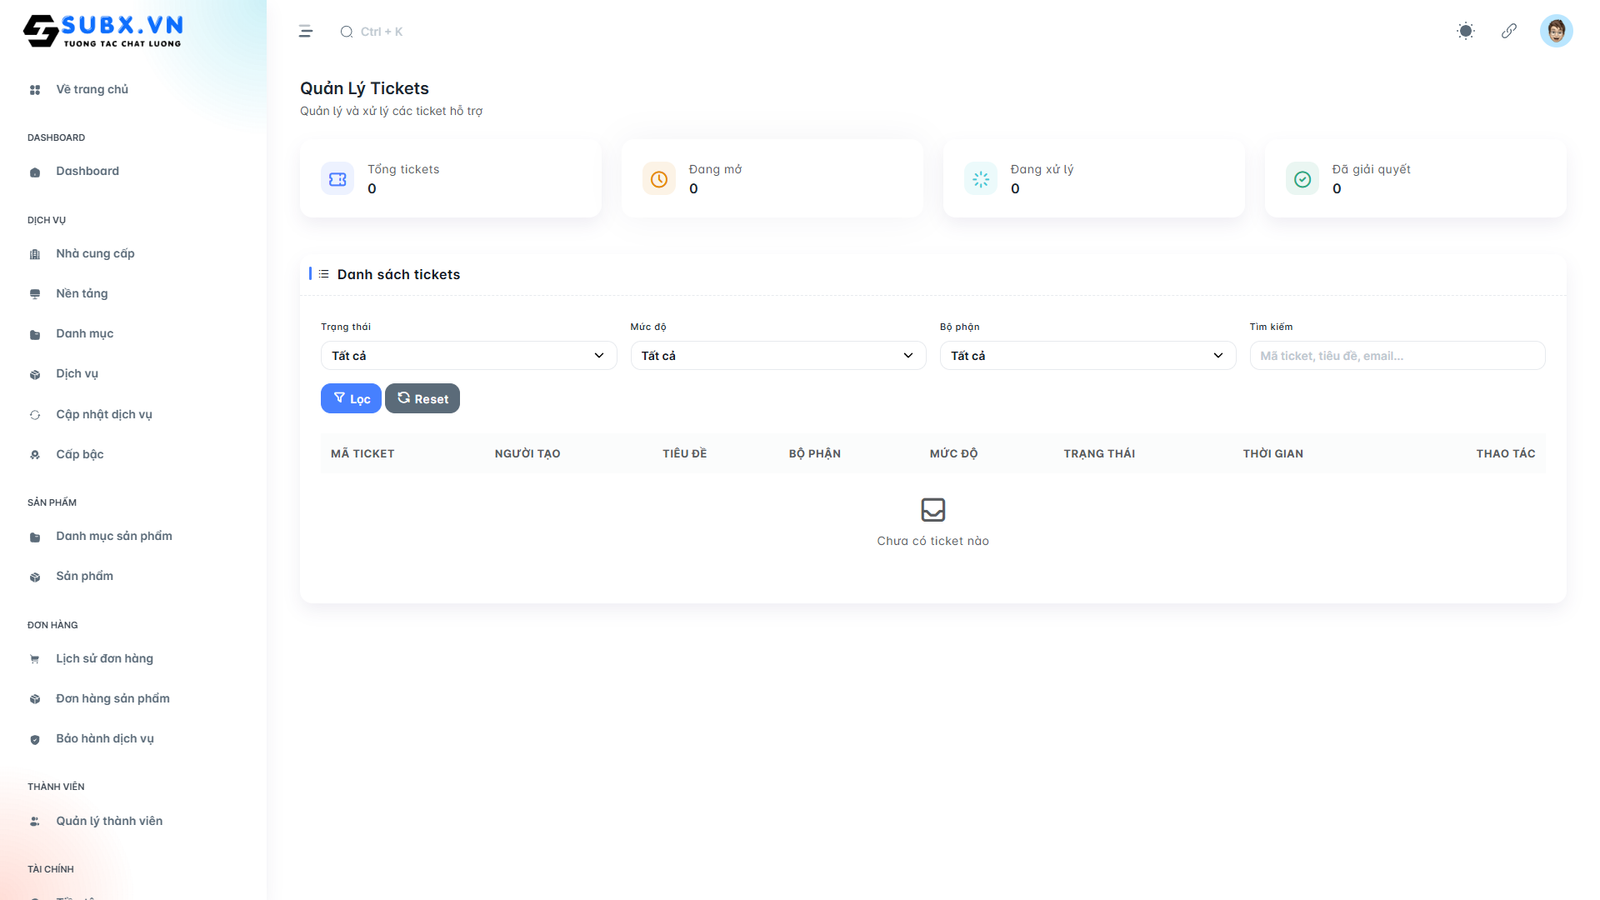Click the Đã giải quyết checkmark icon
Screen dimensions: 1600x900
coord(1302,179)
